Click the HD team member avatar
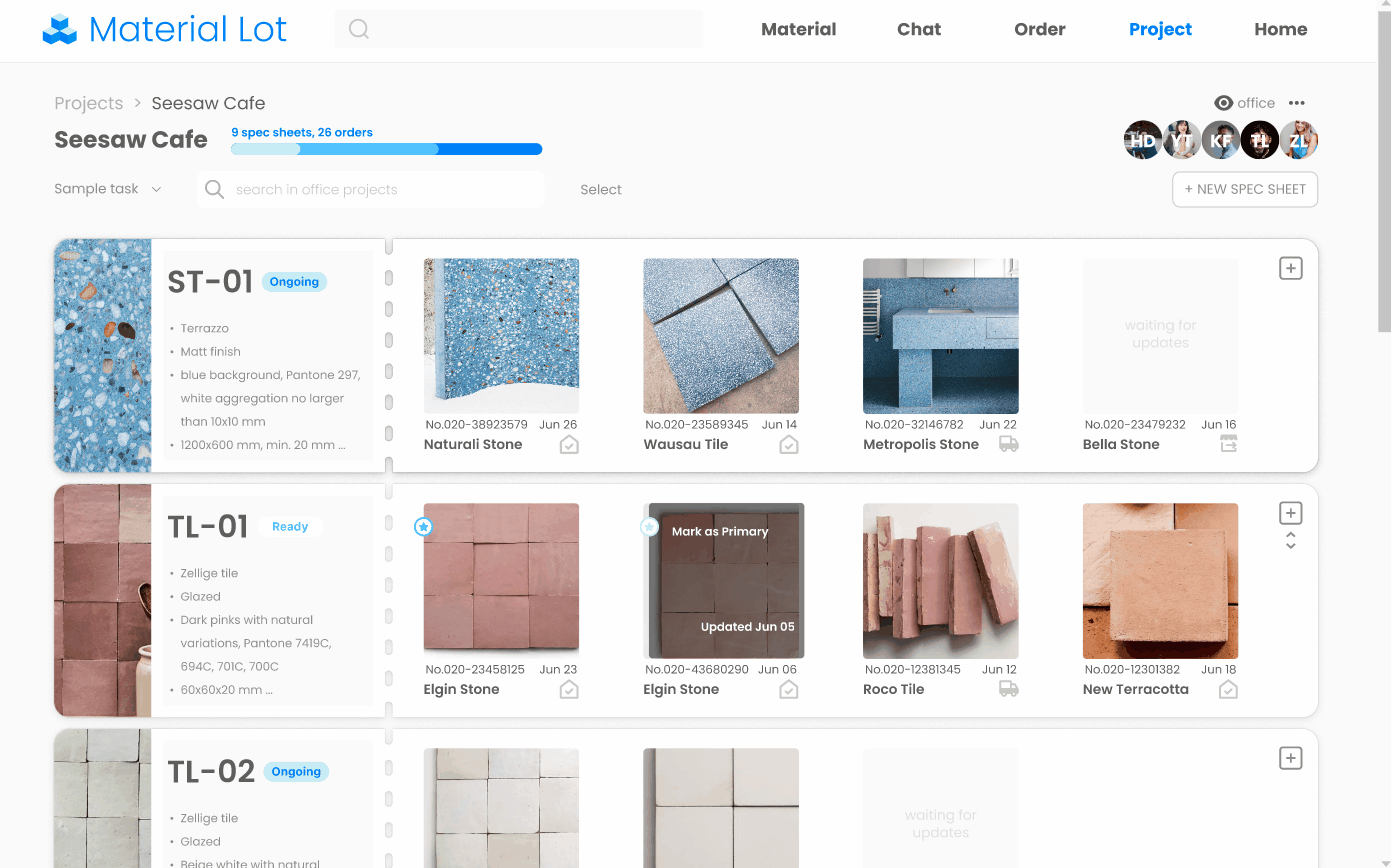1391x868 pixels. coord(1142,140)
